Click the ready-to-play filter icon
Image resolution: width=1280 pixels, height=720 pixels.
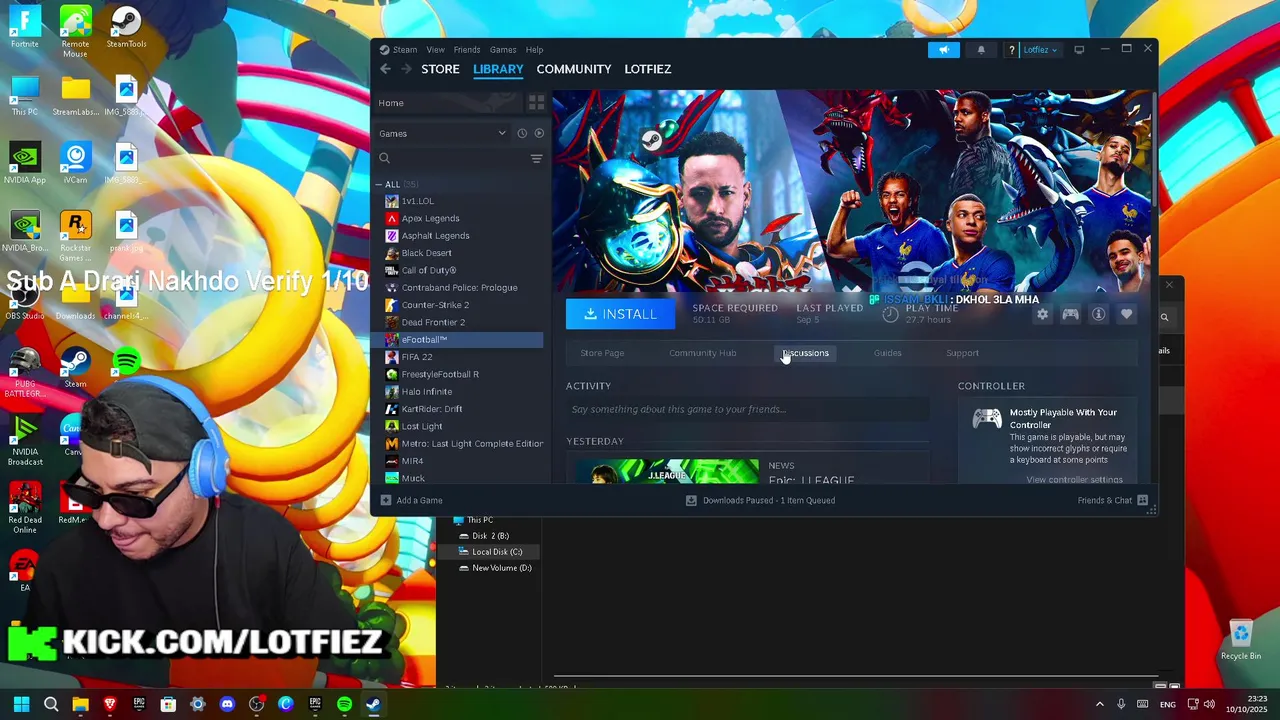click(539, 133)
